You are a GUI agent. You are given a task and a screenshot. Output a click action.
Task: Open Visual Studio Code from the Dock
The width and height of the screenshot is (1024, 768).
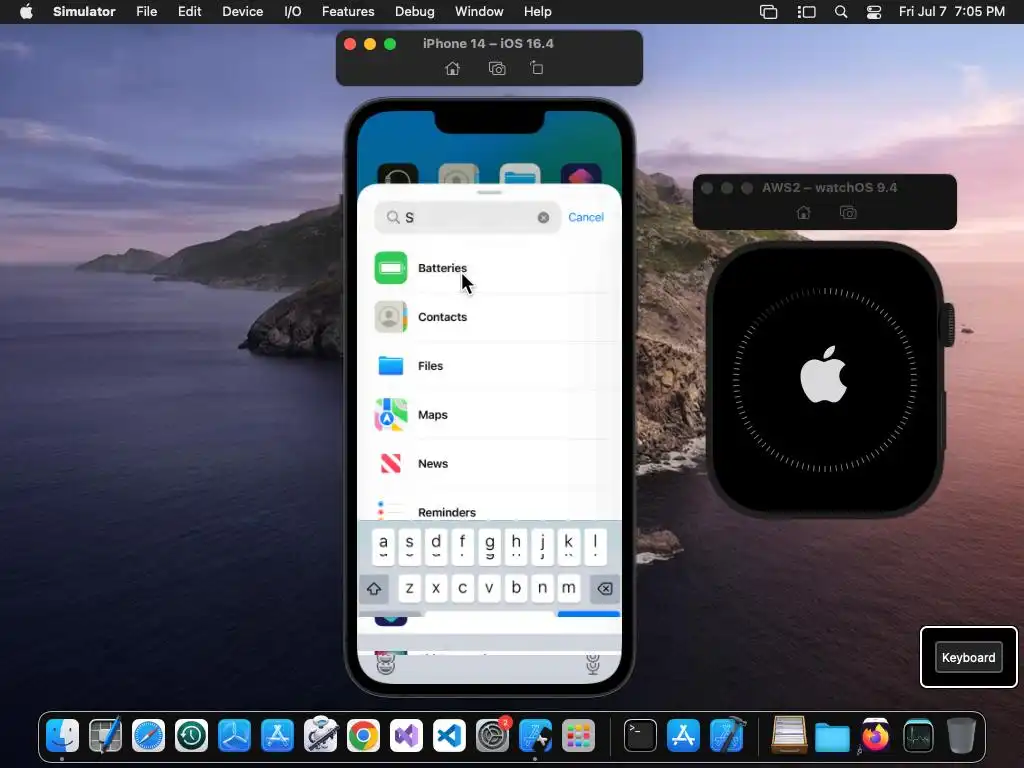[449, 736]
